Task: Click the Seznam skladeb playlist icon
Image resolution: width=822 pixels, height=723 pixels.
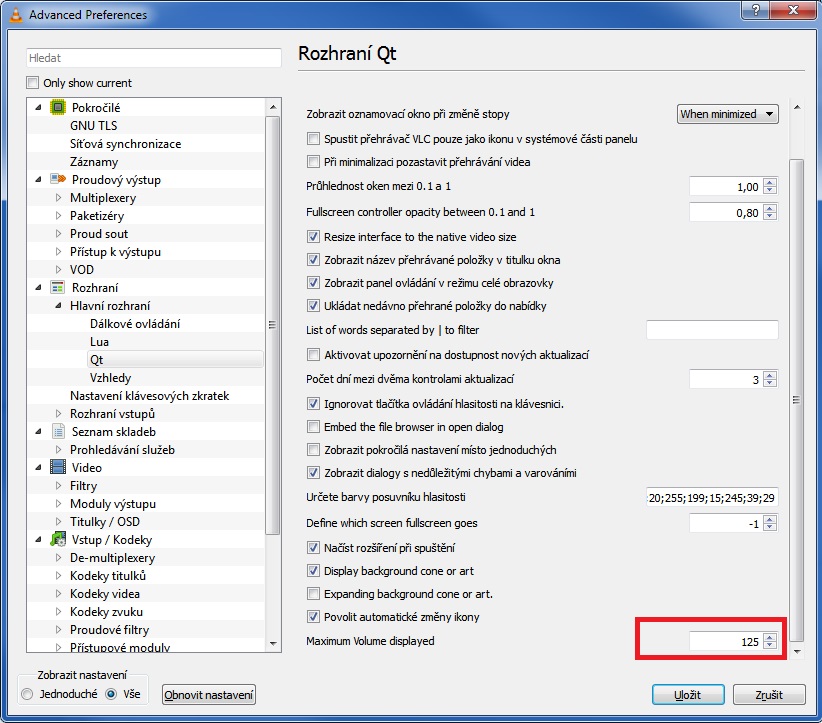Action: point(58,431)
